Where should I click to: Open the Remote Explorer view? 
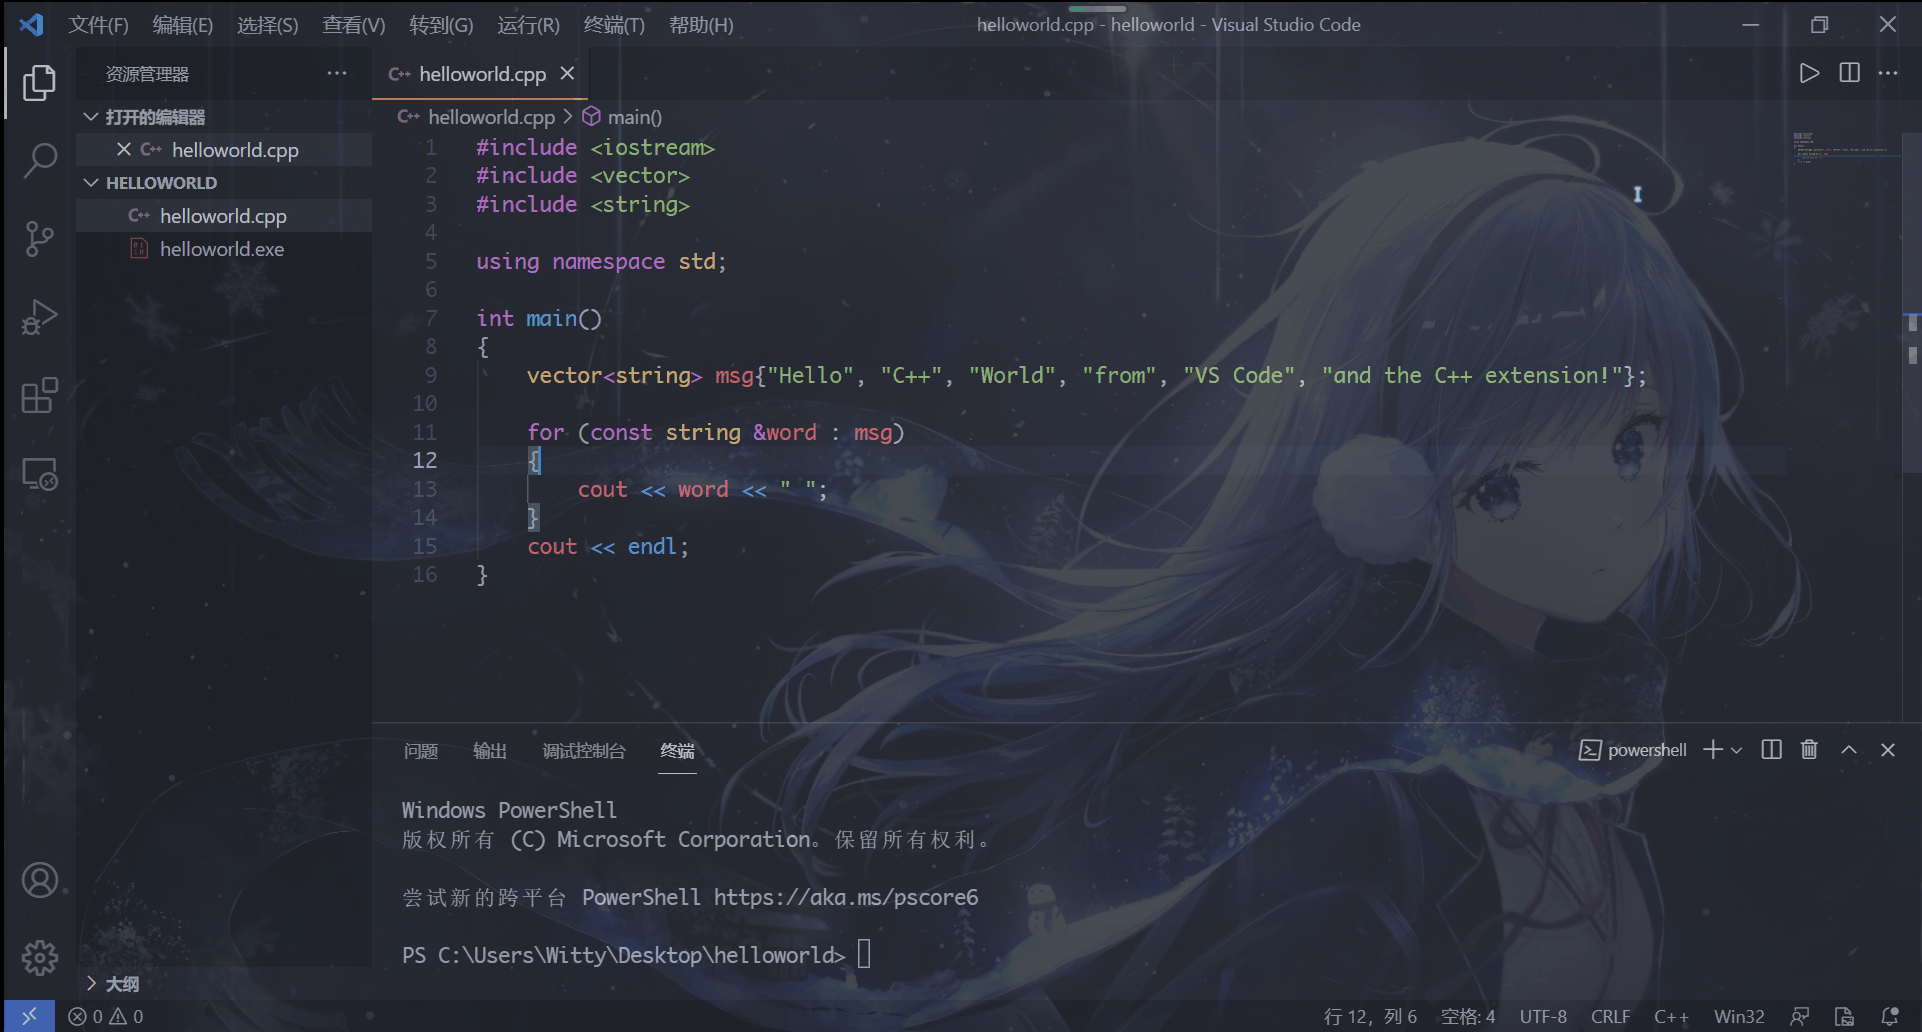coord(39,474)
